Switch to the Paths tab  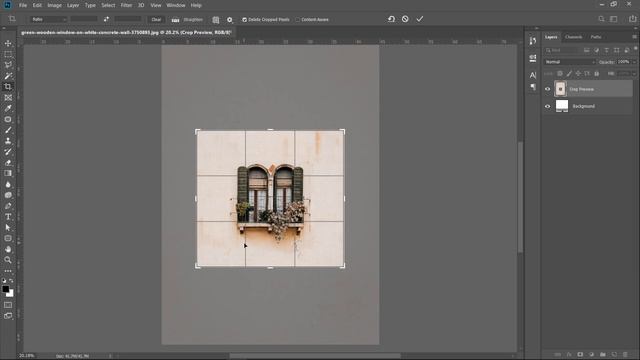596,37
